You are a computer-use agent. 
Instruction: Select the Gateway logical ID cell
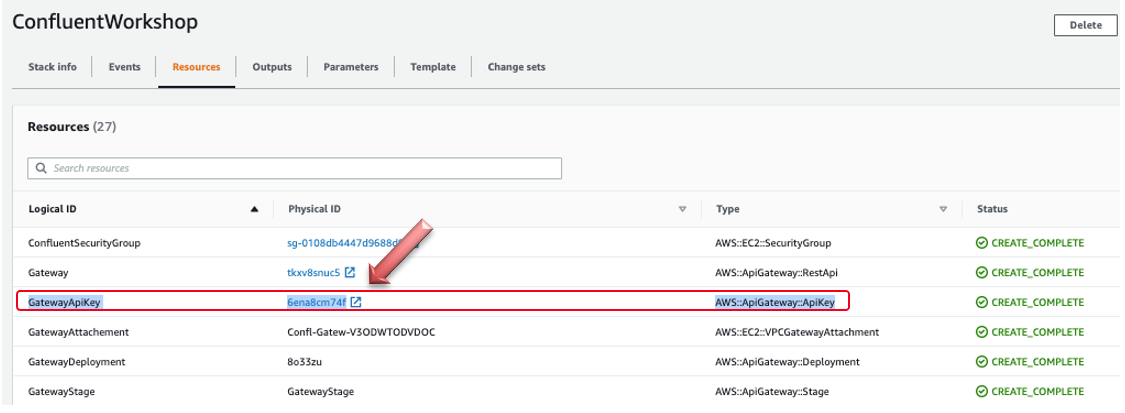coord(48,272)
